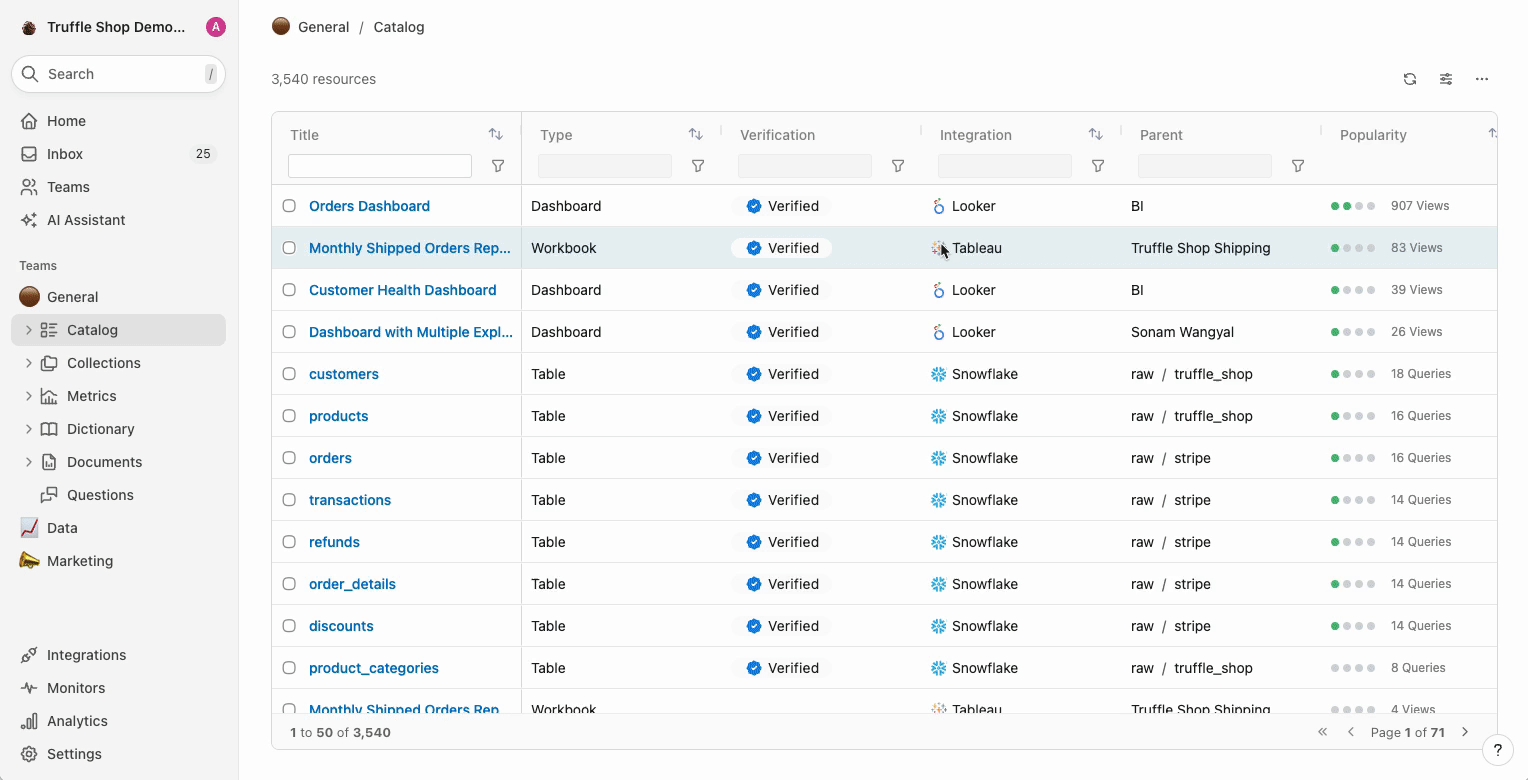Open the product_categories table link
Viewport: 1528px width, 780px height.
coord(373,668)
